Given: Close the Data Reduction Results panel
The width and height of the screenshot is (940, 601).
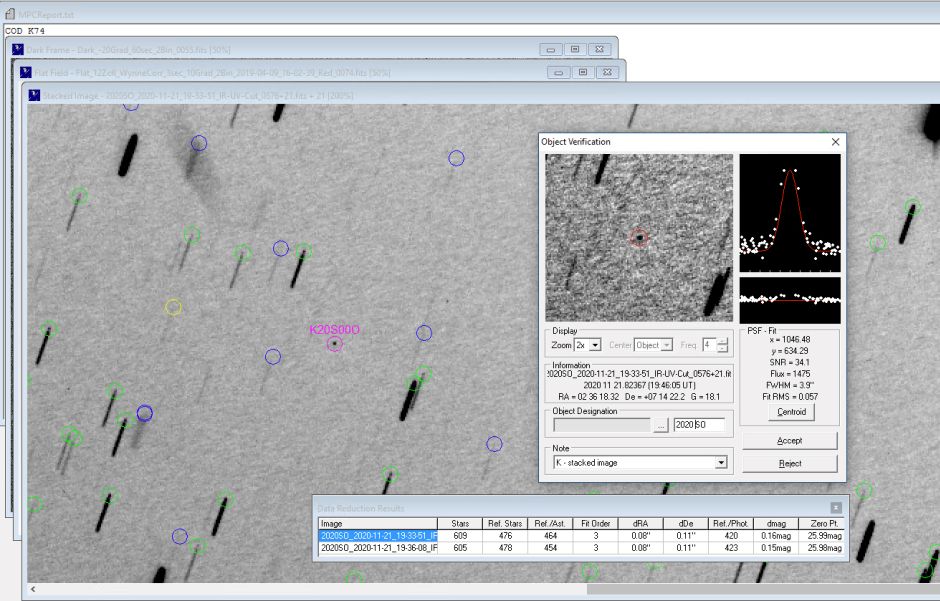Looking at the screenshot, I should (x=836, y=508).
